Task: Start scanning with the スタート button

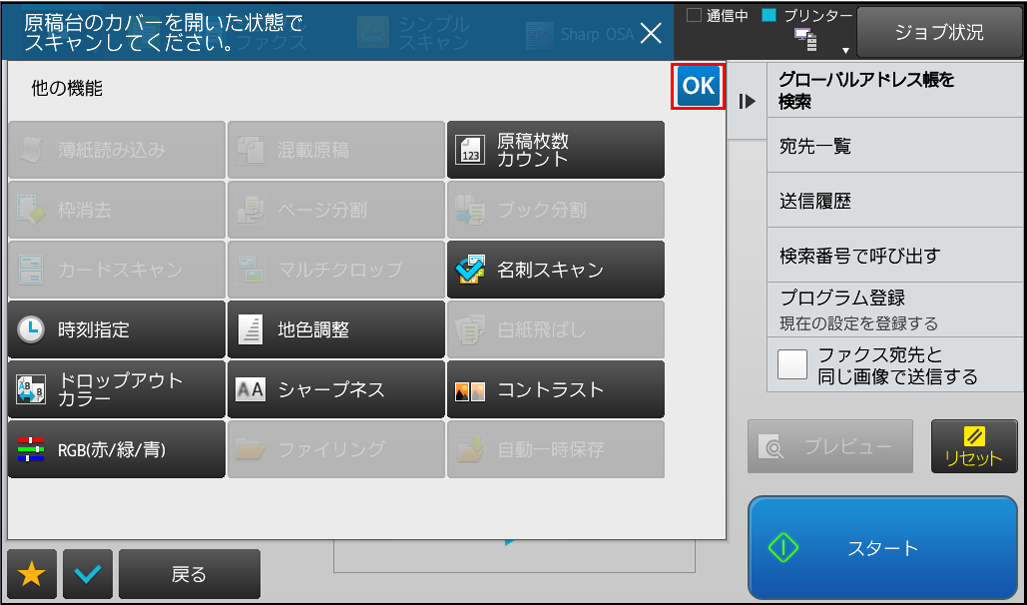Action: point(882,547)
